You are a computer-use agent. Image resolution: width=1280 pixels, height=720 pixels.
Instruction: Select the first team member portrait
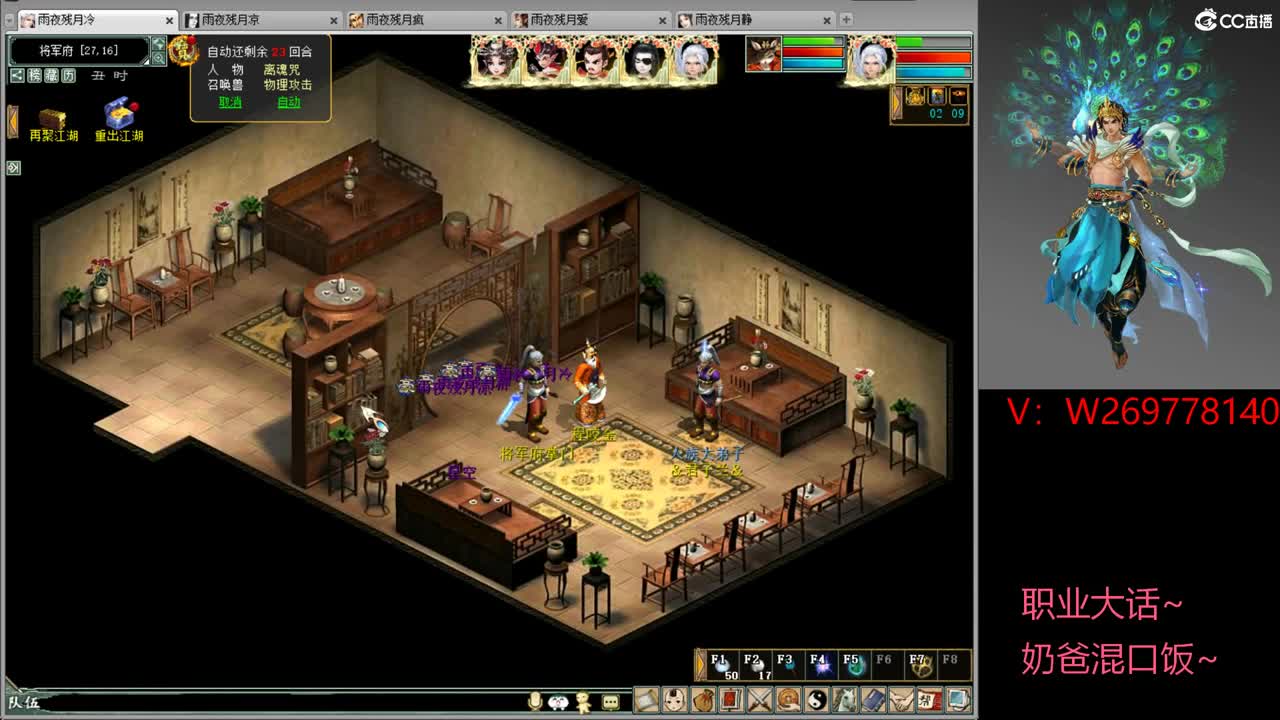(495, 60)
